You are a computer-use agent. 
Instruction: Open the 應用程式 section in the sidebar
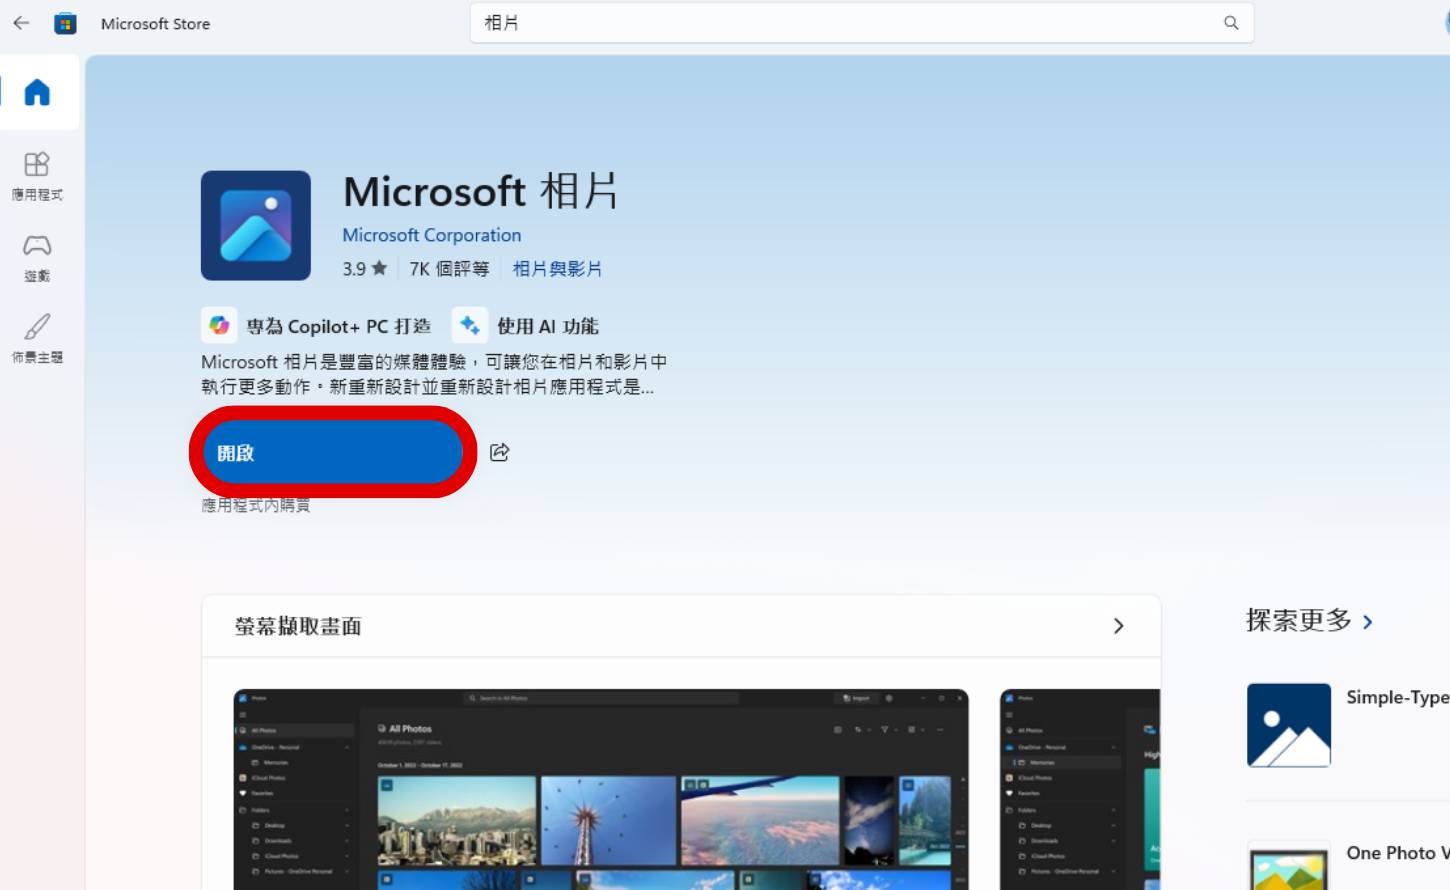pyautogui.click(x=37, y=176)
